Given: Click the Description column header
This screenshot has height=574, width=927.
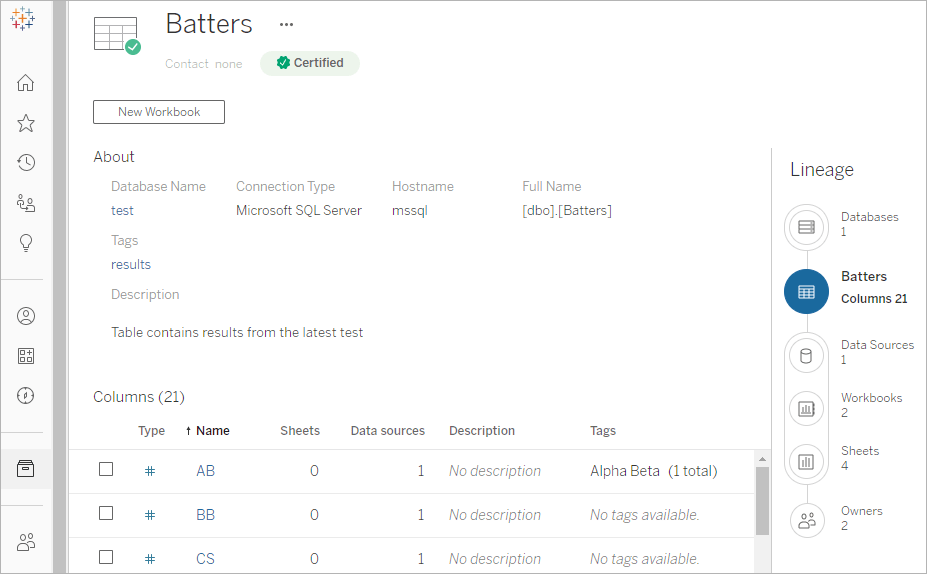Looking at the screenshot, I should point(482,431).
